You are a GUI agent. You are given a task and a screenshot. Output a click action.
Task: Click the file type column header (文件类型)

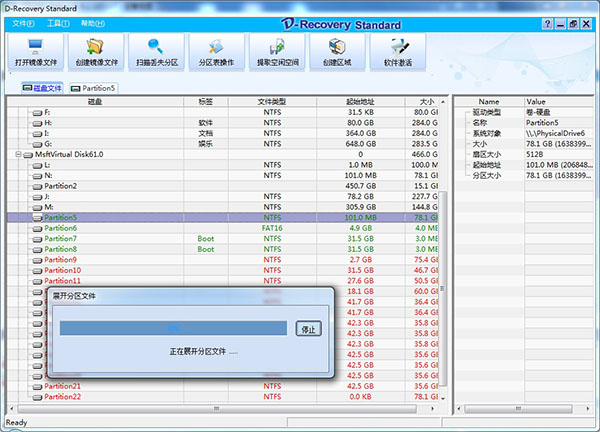click(272, 101)
